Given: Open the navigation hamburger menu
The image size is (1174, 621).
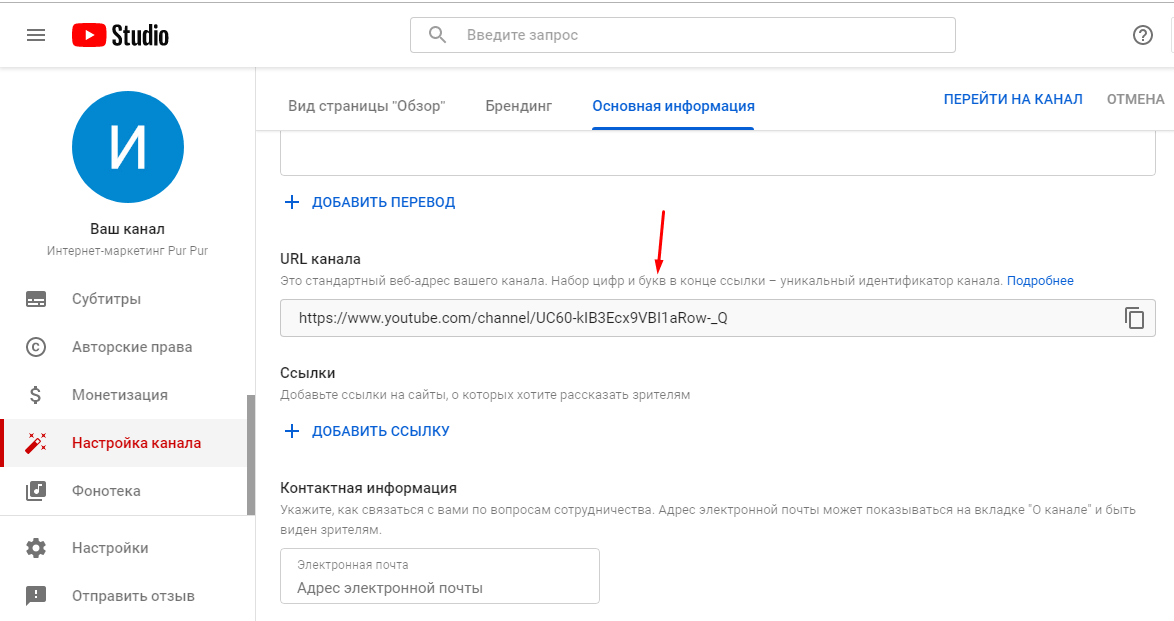Looking at the screenshot, I should 36,34.
